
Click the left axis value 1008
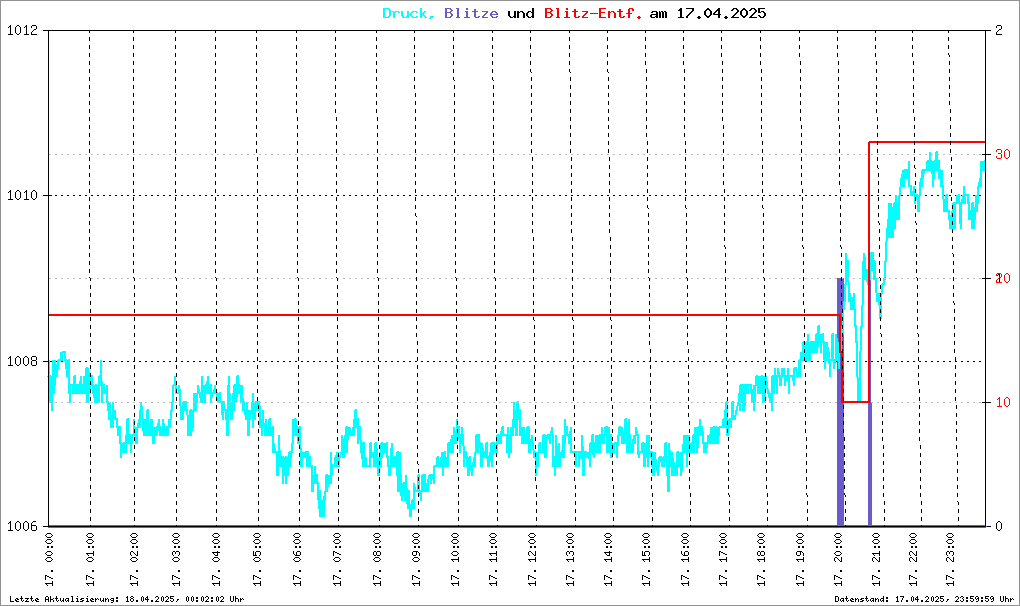click(x=22, y=362)
